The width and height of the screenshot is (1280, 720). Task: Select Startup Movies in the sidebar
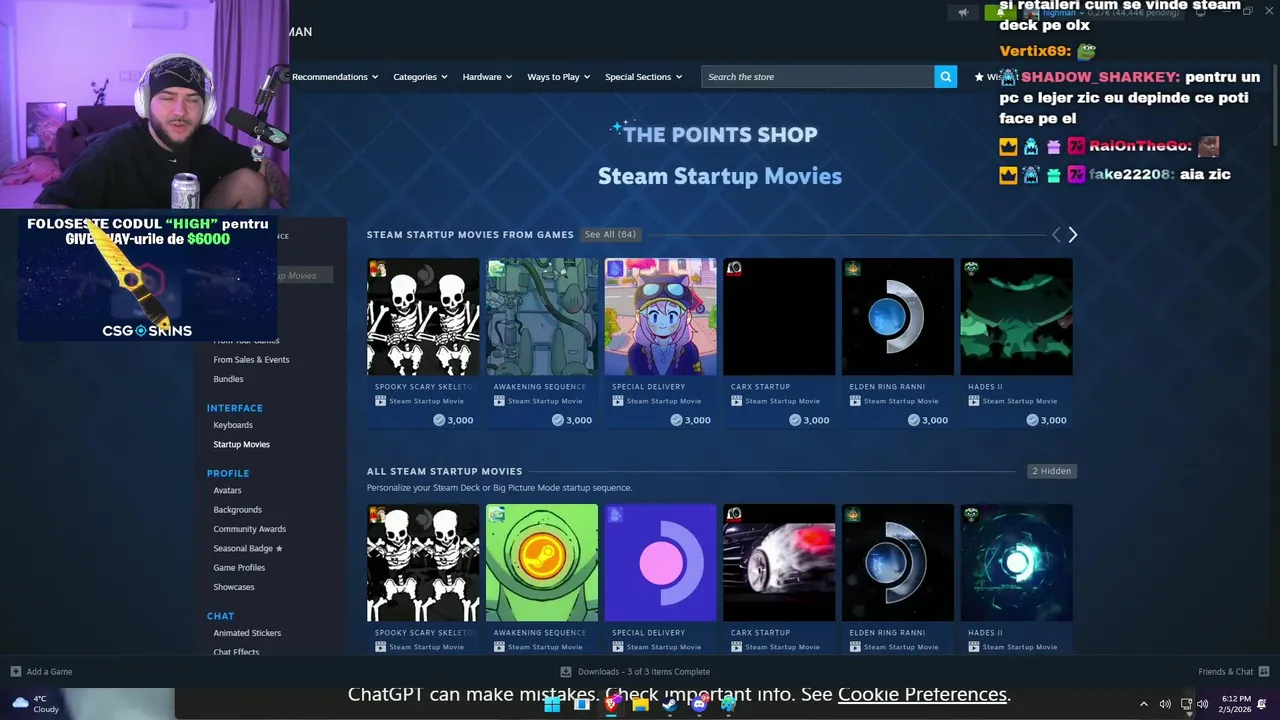[x=241, y=444]
